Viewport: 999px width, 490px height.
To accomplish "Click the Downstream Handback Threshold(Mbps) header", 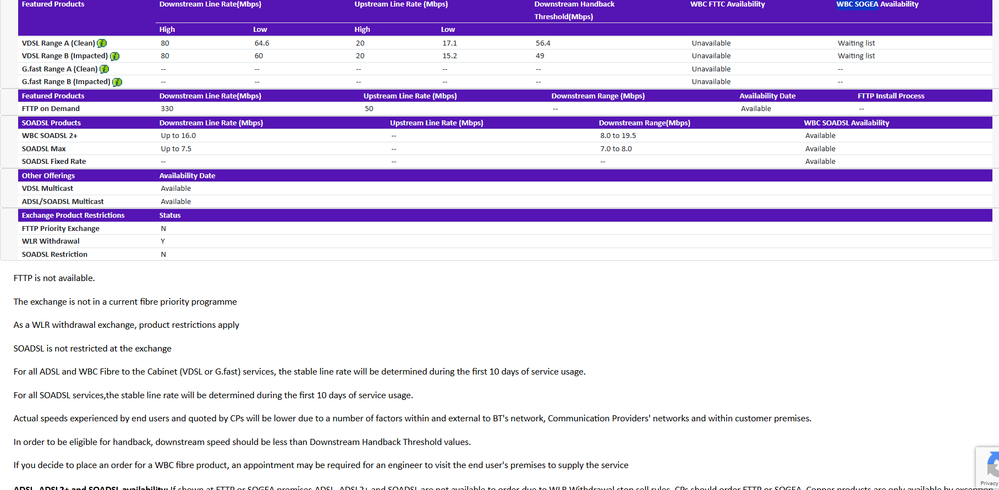I will tap(575, 11).
